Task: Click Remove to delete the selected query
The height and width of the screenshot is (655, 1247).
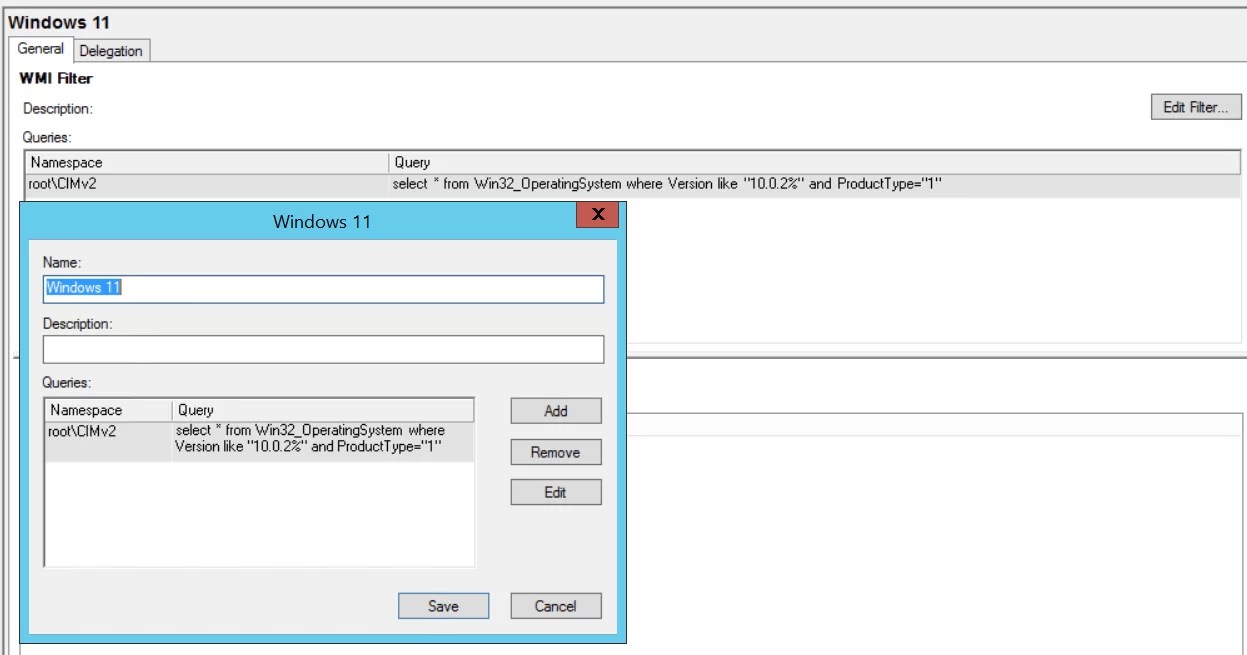Action: pos(555,452)
